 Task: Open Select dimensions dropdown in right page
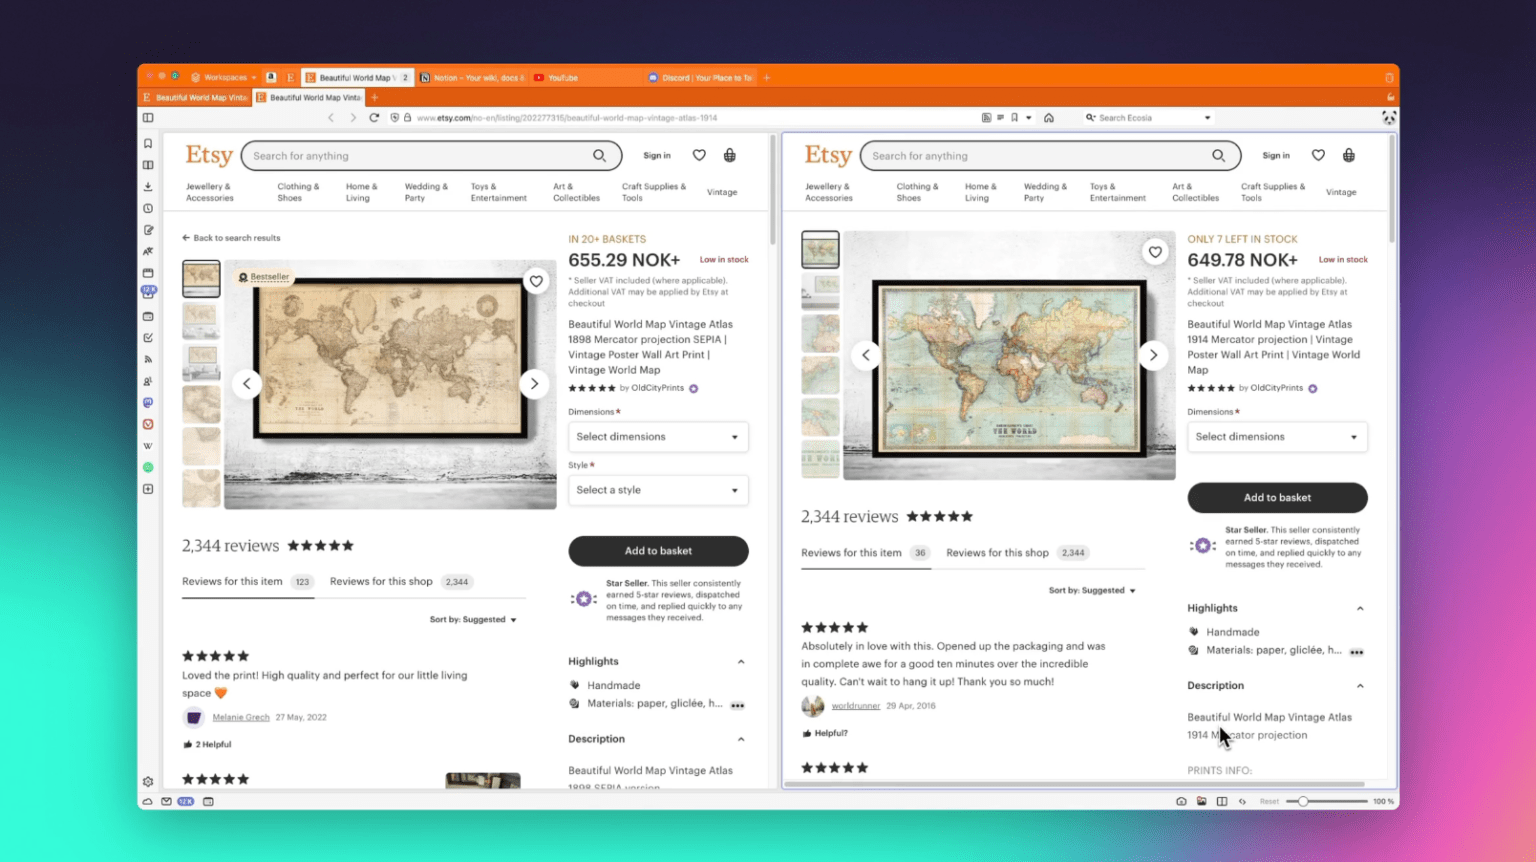(x=1277, y=437)
